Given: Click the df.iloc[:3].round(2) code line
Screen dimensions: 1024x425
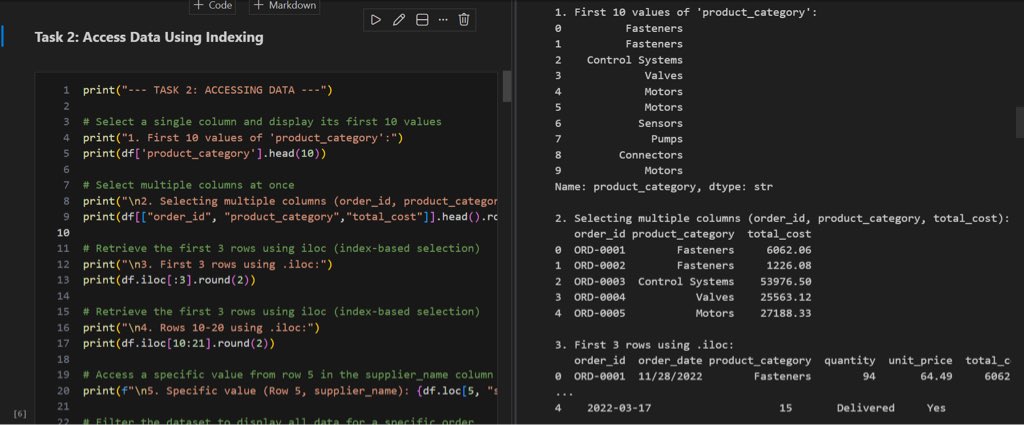Looking at the screenshot, I should click(x=169, y=280).
